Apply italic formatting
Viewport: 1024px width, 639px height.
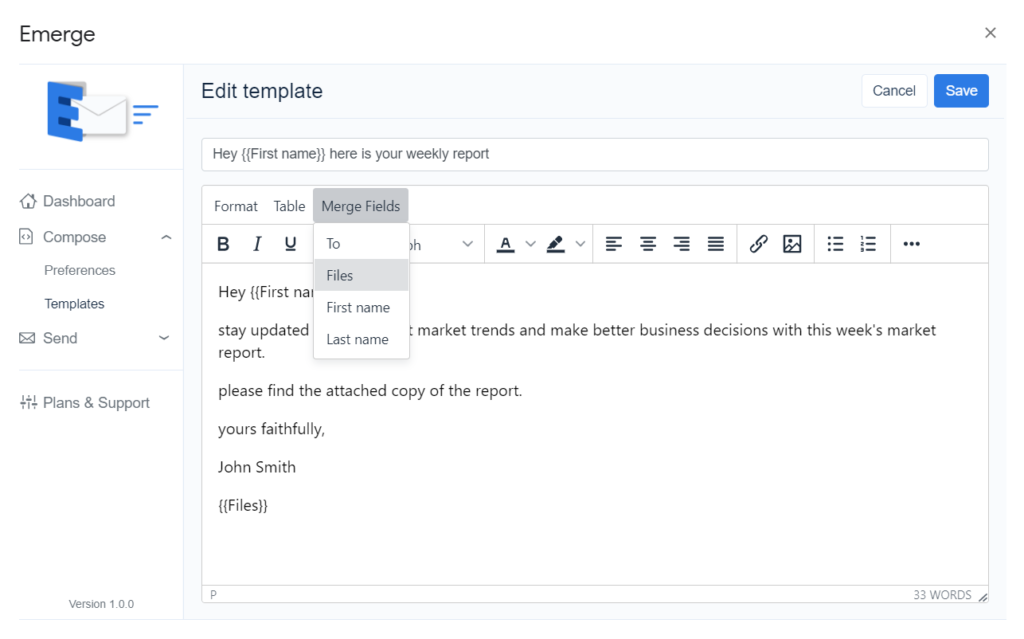point(257,244)
